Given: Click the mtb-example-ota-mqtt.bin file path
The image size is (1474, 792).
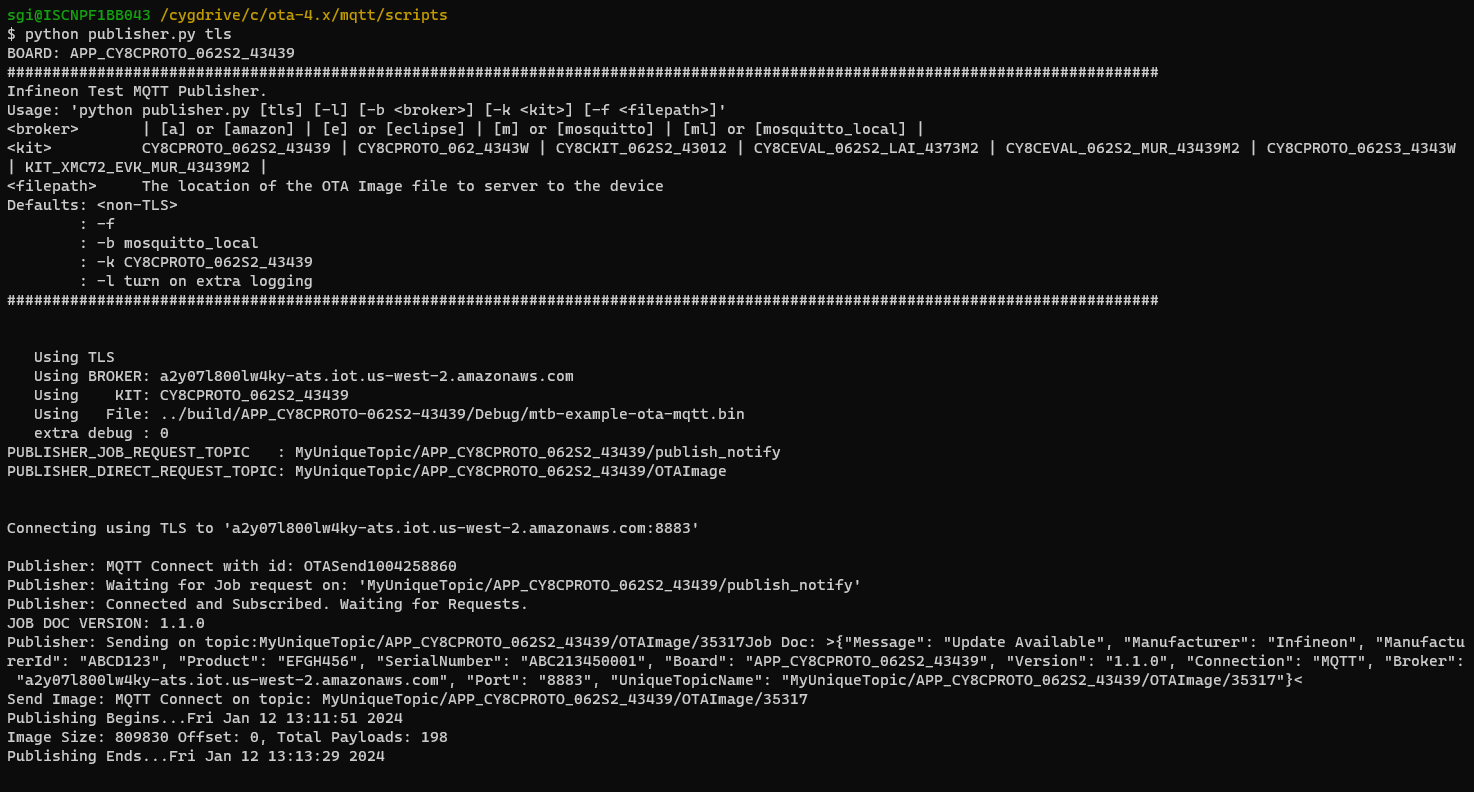Looking at the screenshot, I should [x=452, y=414].
